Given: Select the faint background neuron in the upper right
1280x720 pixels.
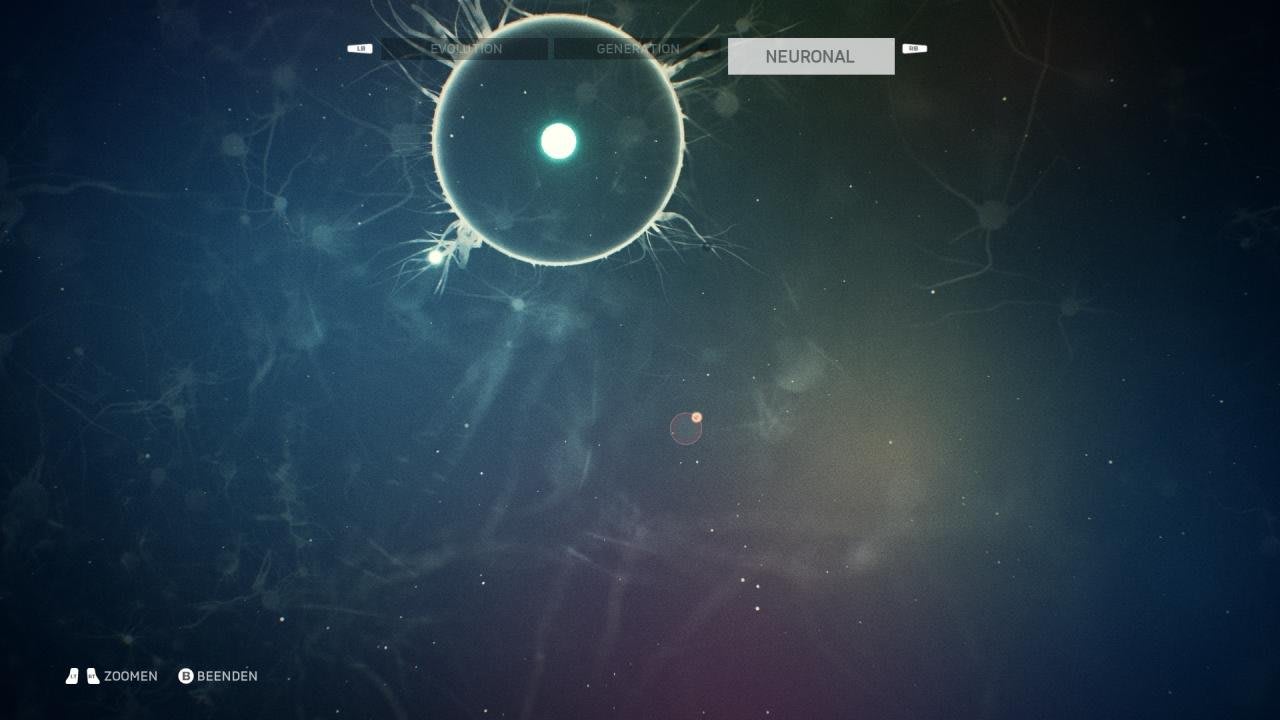Looking at the screenshot, I should [992, 214].
